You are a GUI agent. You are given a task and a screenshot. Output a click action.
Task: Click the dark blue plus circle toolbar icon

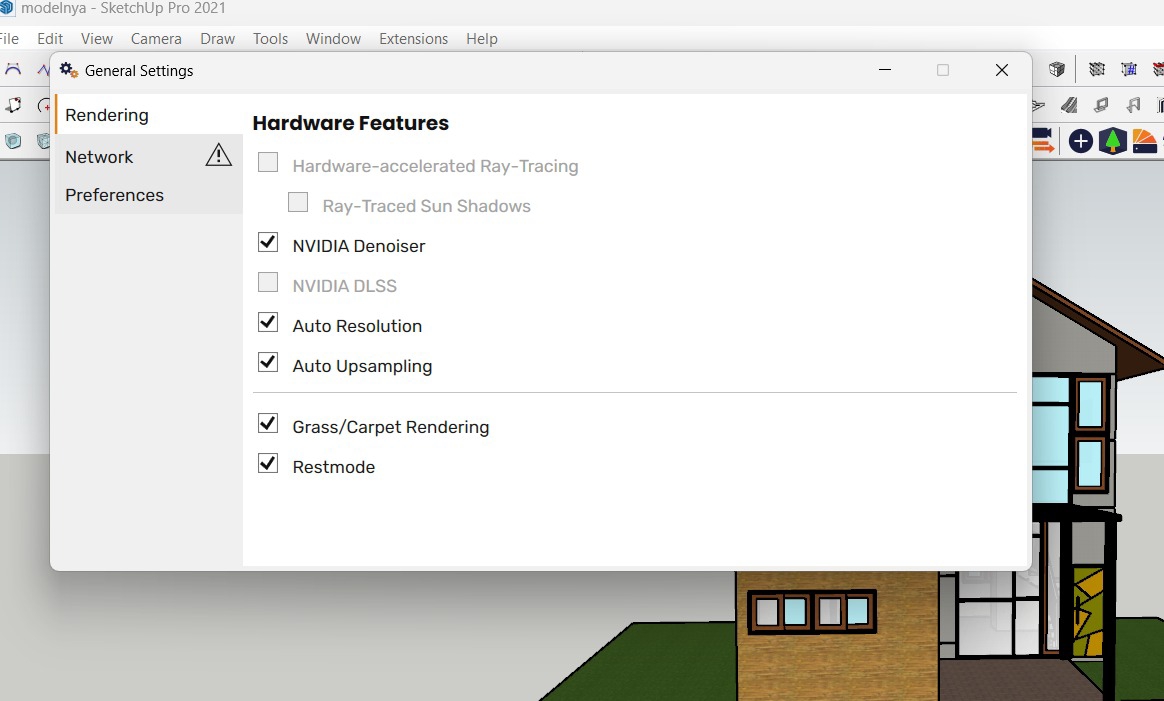1080,141
